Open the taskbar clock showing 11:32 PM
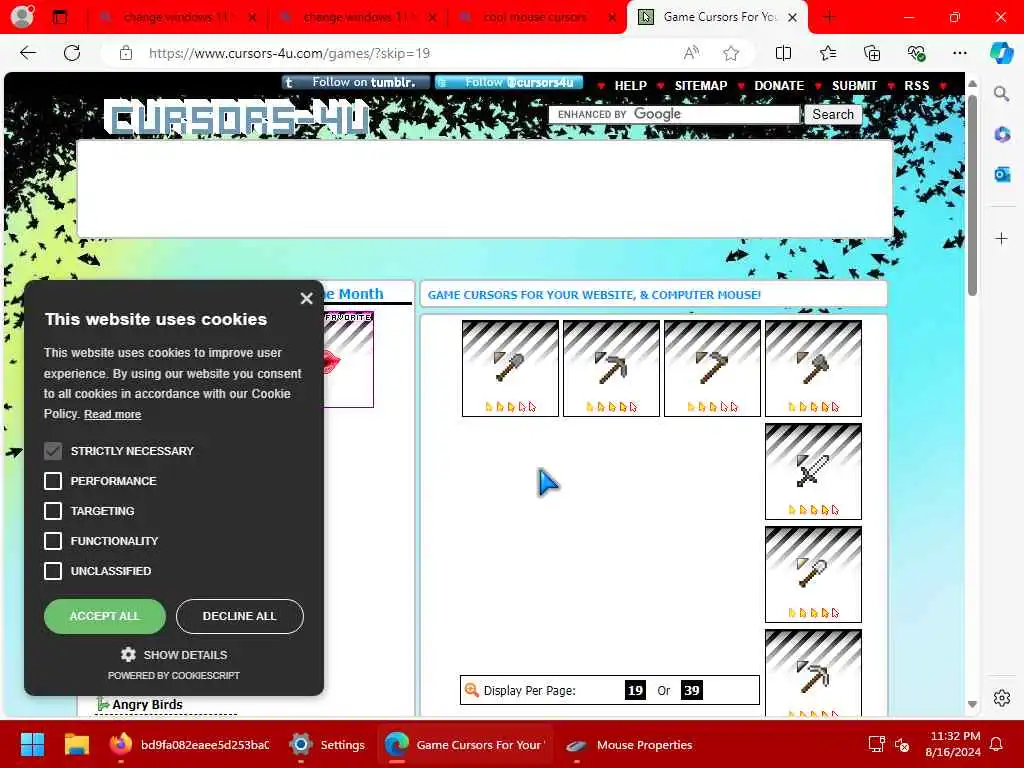This screenshot has width=1024, height=768. 953,744
